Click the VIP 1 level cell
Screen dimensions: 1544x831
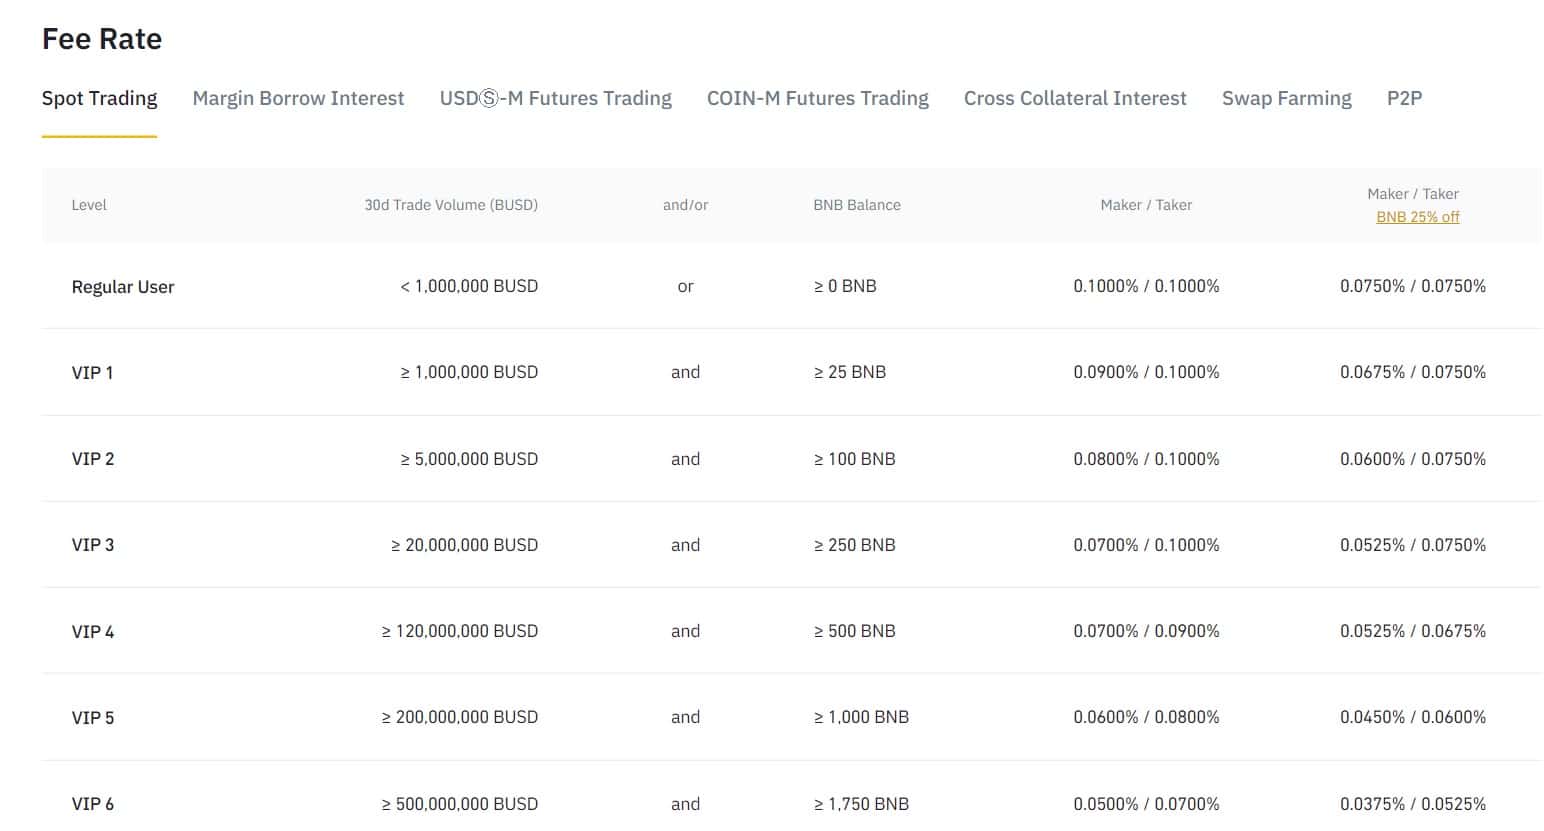[x=92, y=373]
